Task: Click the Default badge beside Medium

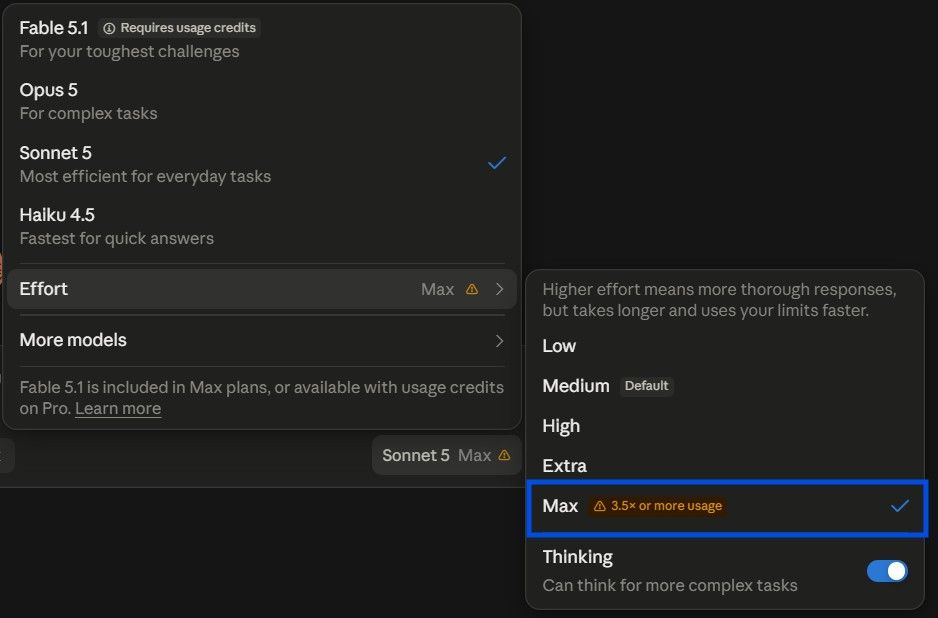Action: click(x=646, y=386)
